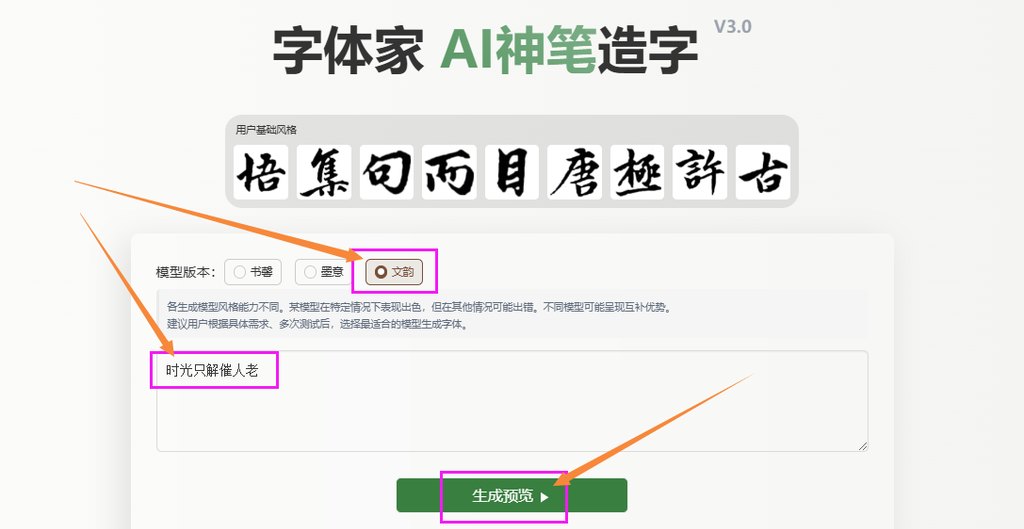Click the play triangle icon in generate button
Viewport: 1024px width, 529px height.
point(545,497)
